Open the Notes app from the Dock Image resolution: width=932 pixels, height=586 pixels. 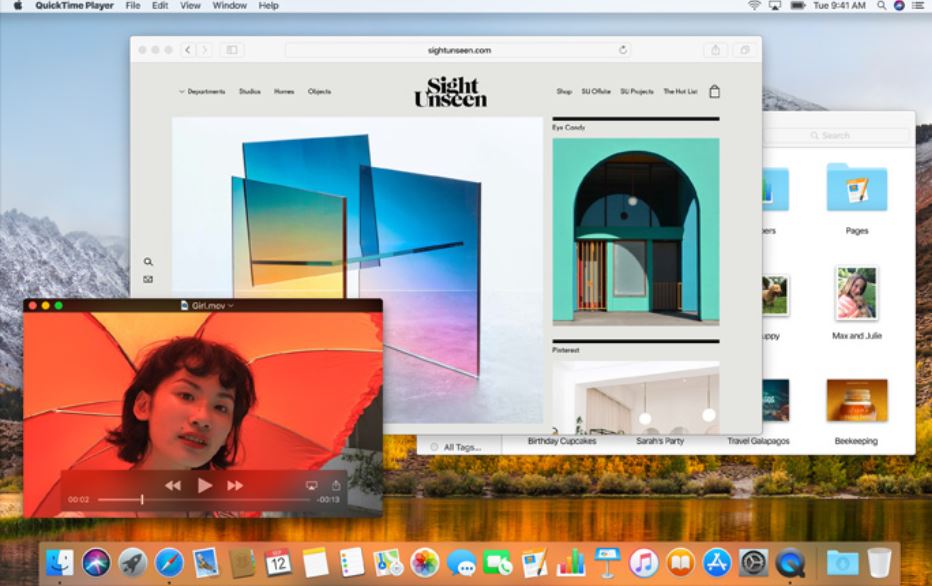click(x=315, y=562)
